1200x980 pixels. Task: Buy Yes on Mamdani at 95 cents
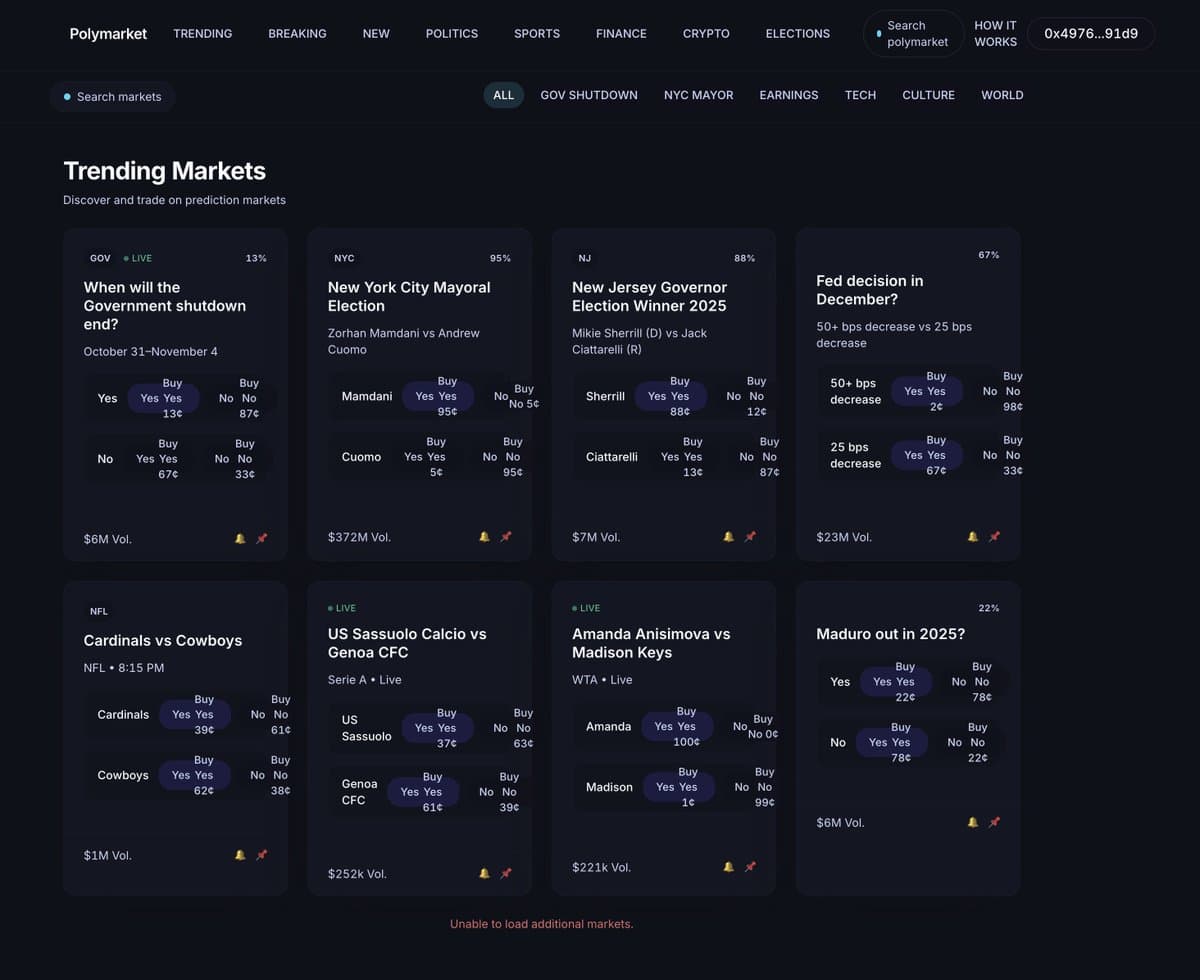[x=437, y=395]
